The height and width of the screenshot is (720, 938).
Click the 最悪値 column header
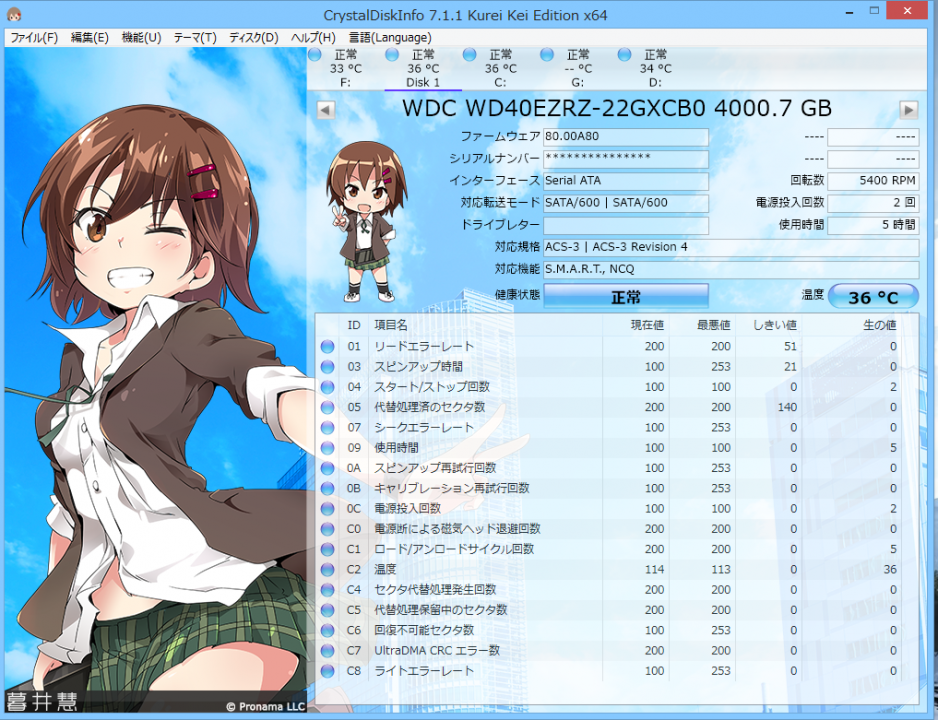714,325
